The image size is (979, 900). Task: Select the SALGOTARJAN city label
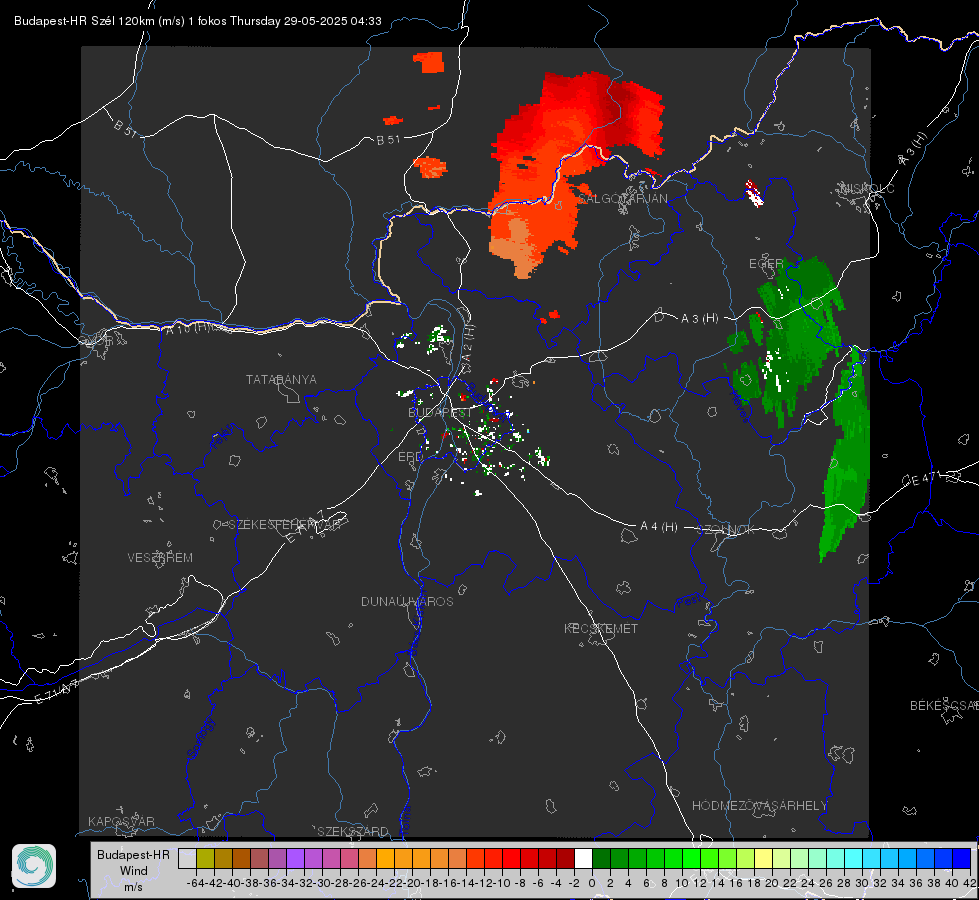(622, 199)
